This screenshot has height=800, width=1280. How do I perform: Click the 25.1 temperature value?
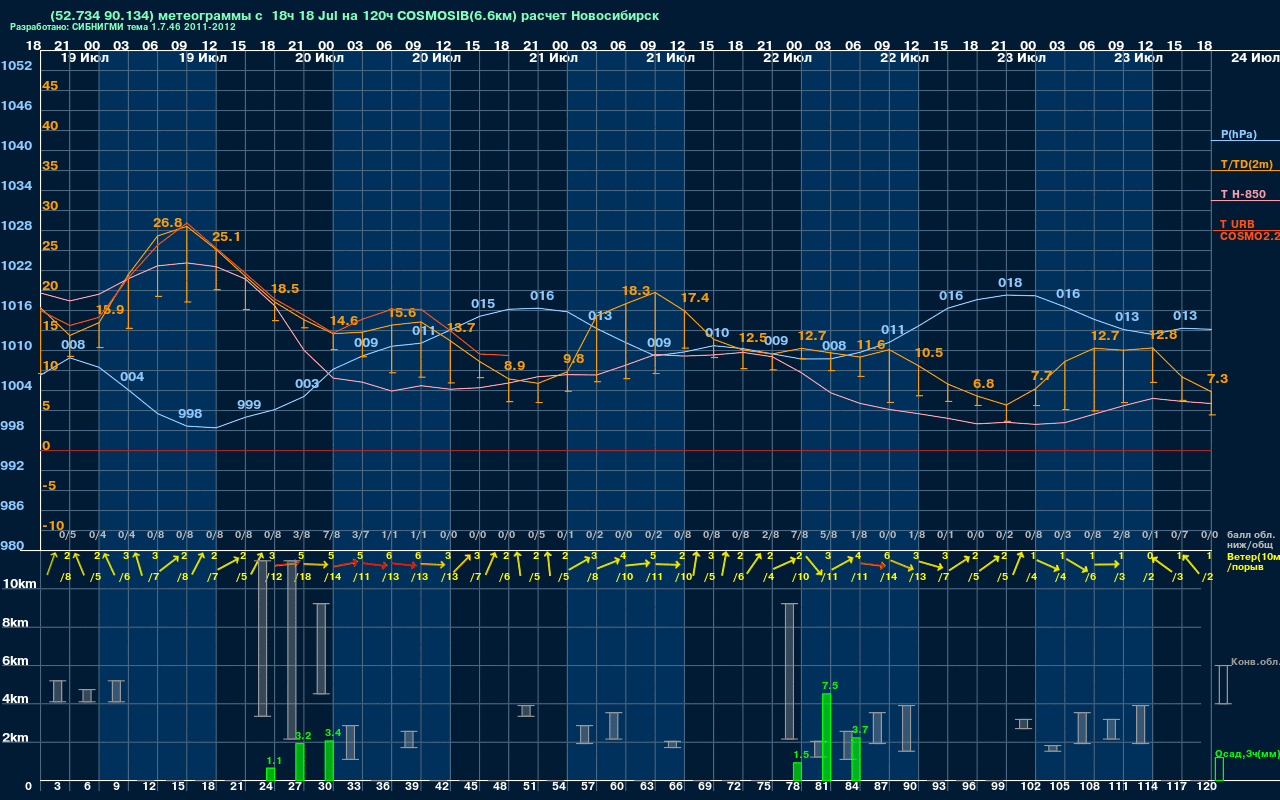227,237
